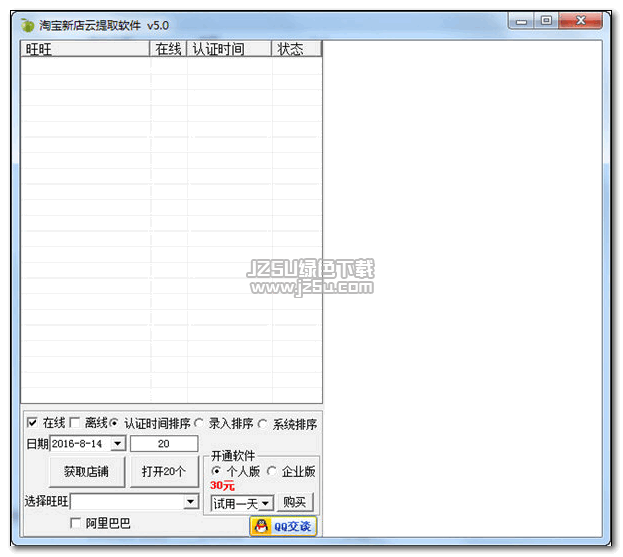The image size is (623, 557).
Task: Choose 个人版 personal edition option
Action: (216, 471)
